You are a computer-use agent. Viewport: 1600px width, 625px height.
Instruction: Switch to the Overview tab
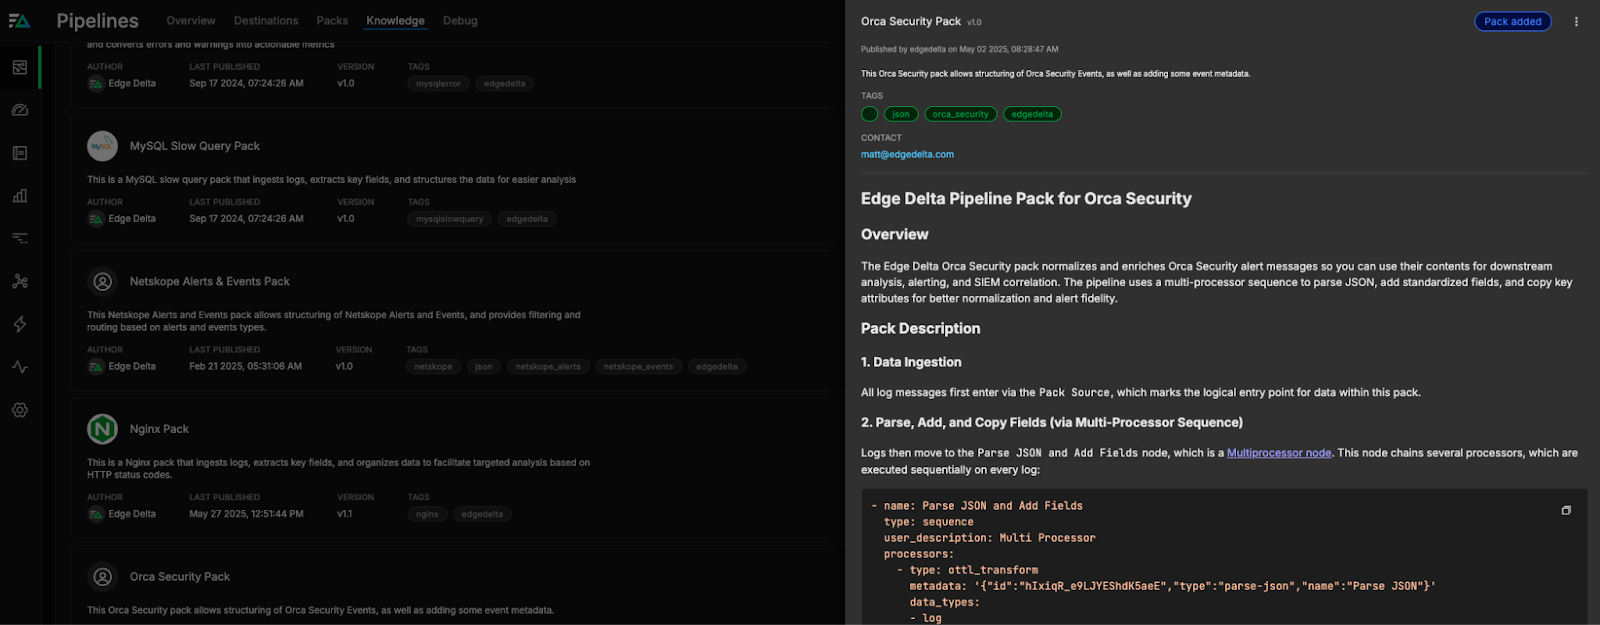click(x=190, y=21)
